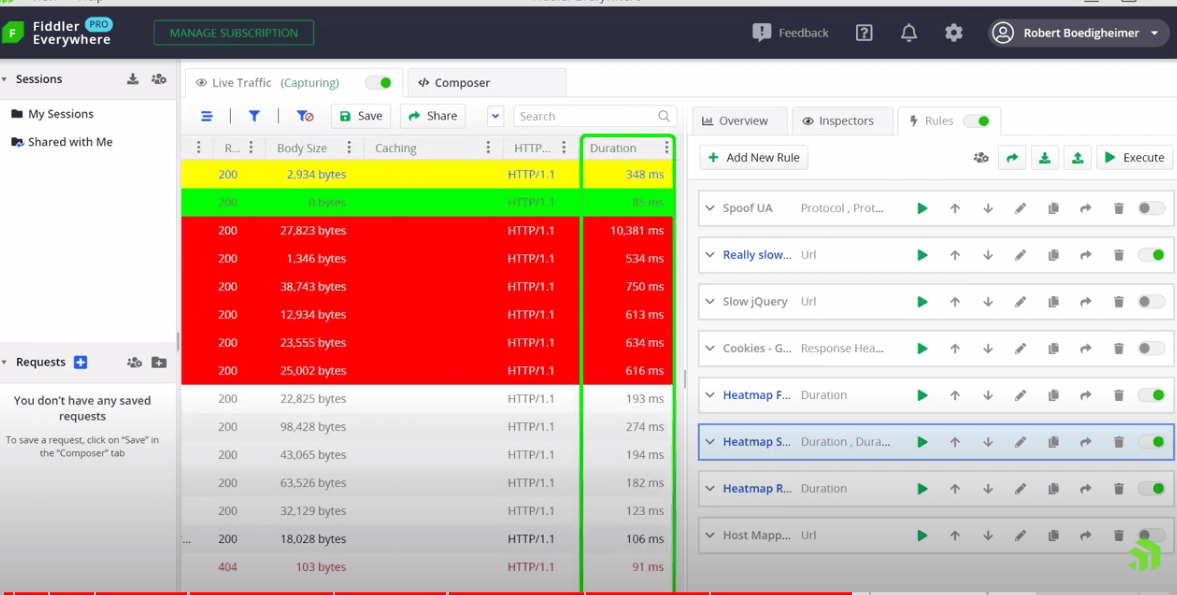Open Body Size column options menu

[349, 149]
